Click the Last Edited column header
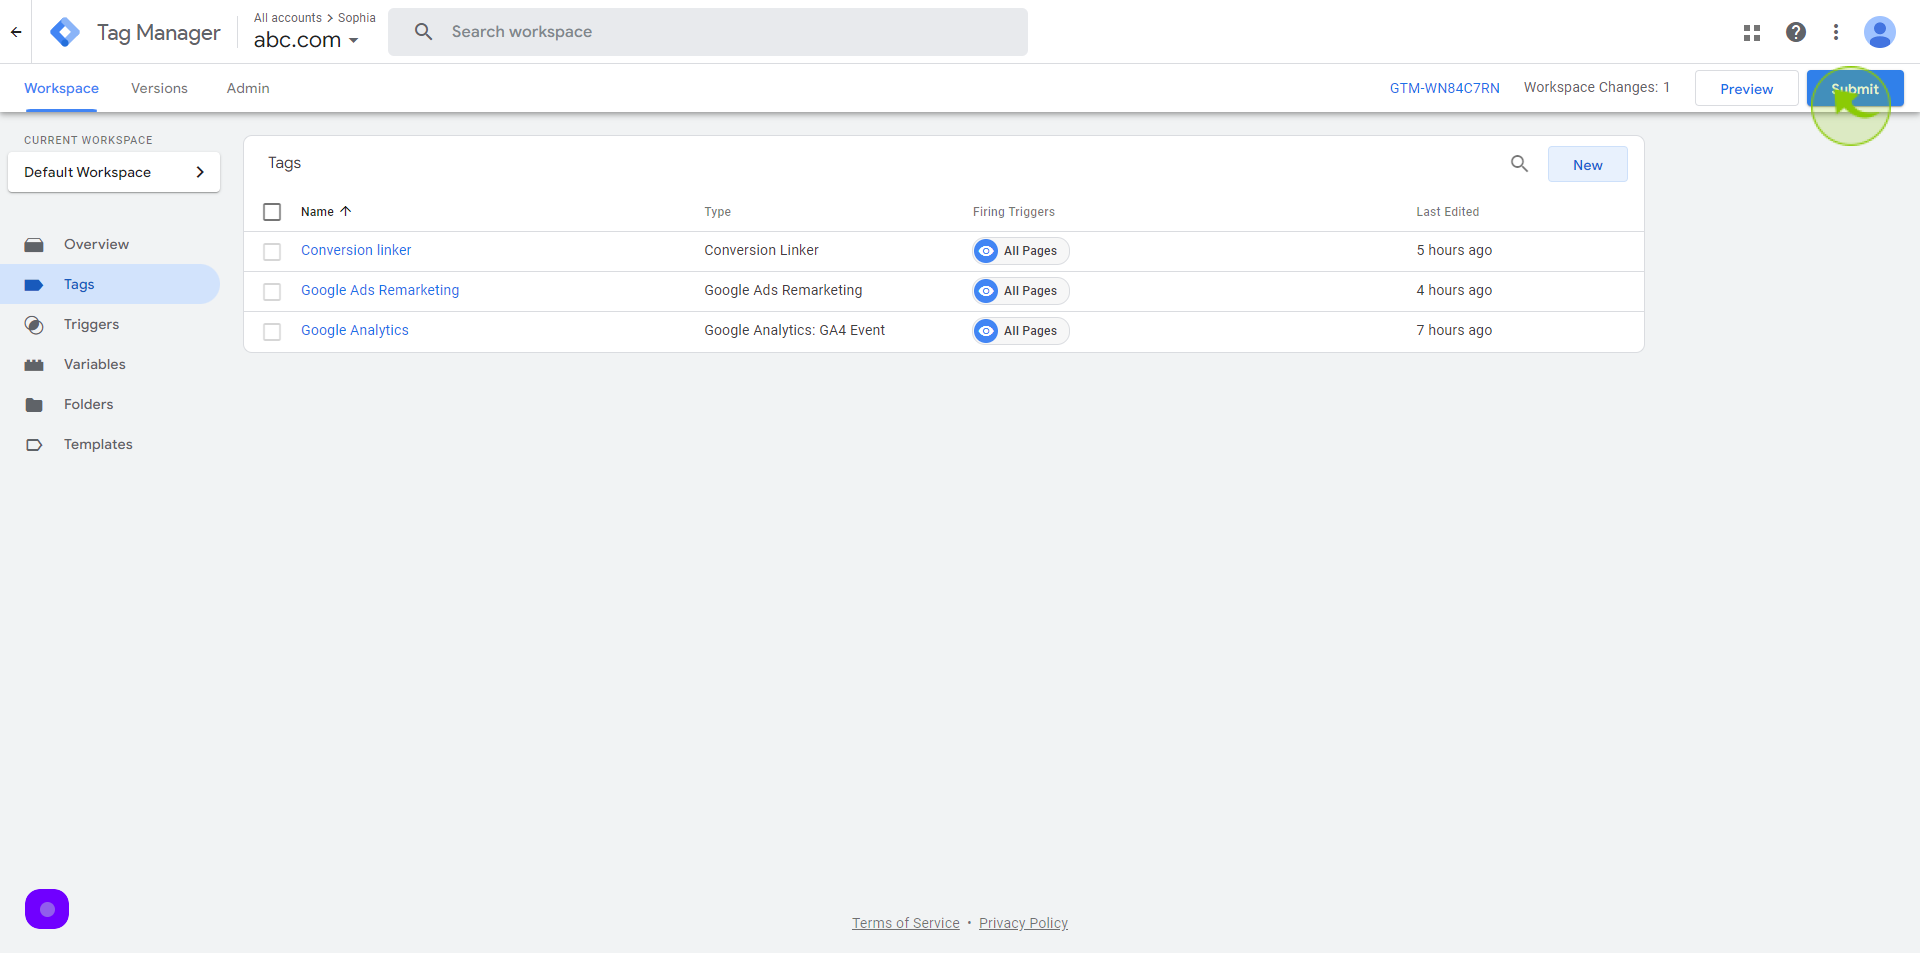 click(x=1447, y=212)
